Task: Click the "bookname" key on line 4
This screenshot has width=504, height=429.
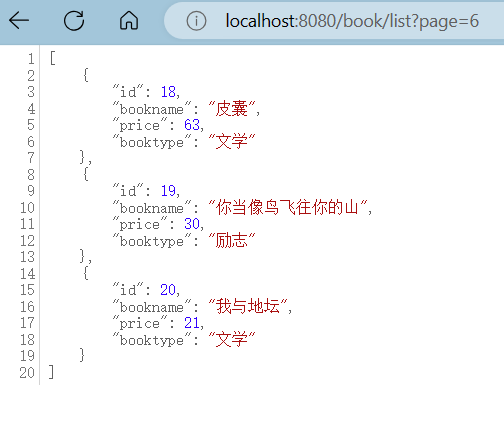Action: [x=152, y=109]
